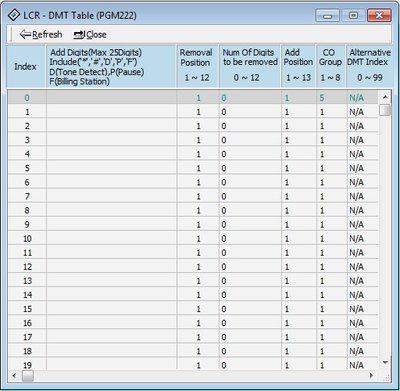Viewport: 400px width, 391px height.
Task: Select the Index column header
Action: point(26,66)
